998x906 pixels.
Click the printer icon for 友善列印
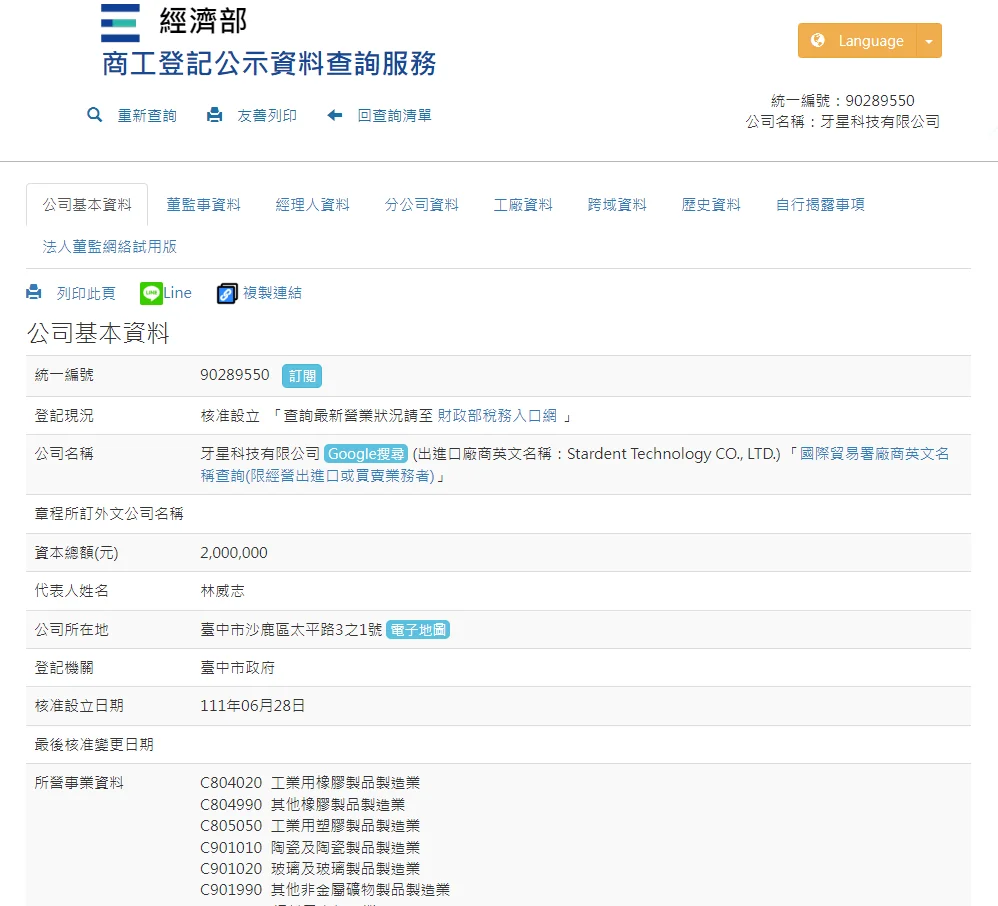tap(214, 115)
